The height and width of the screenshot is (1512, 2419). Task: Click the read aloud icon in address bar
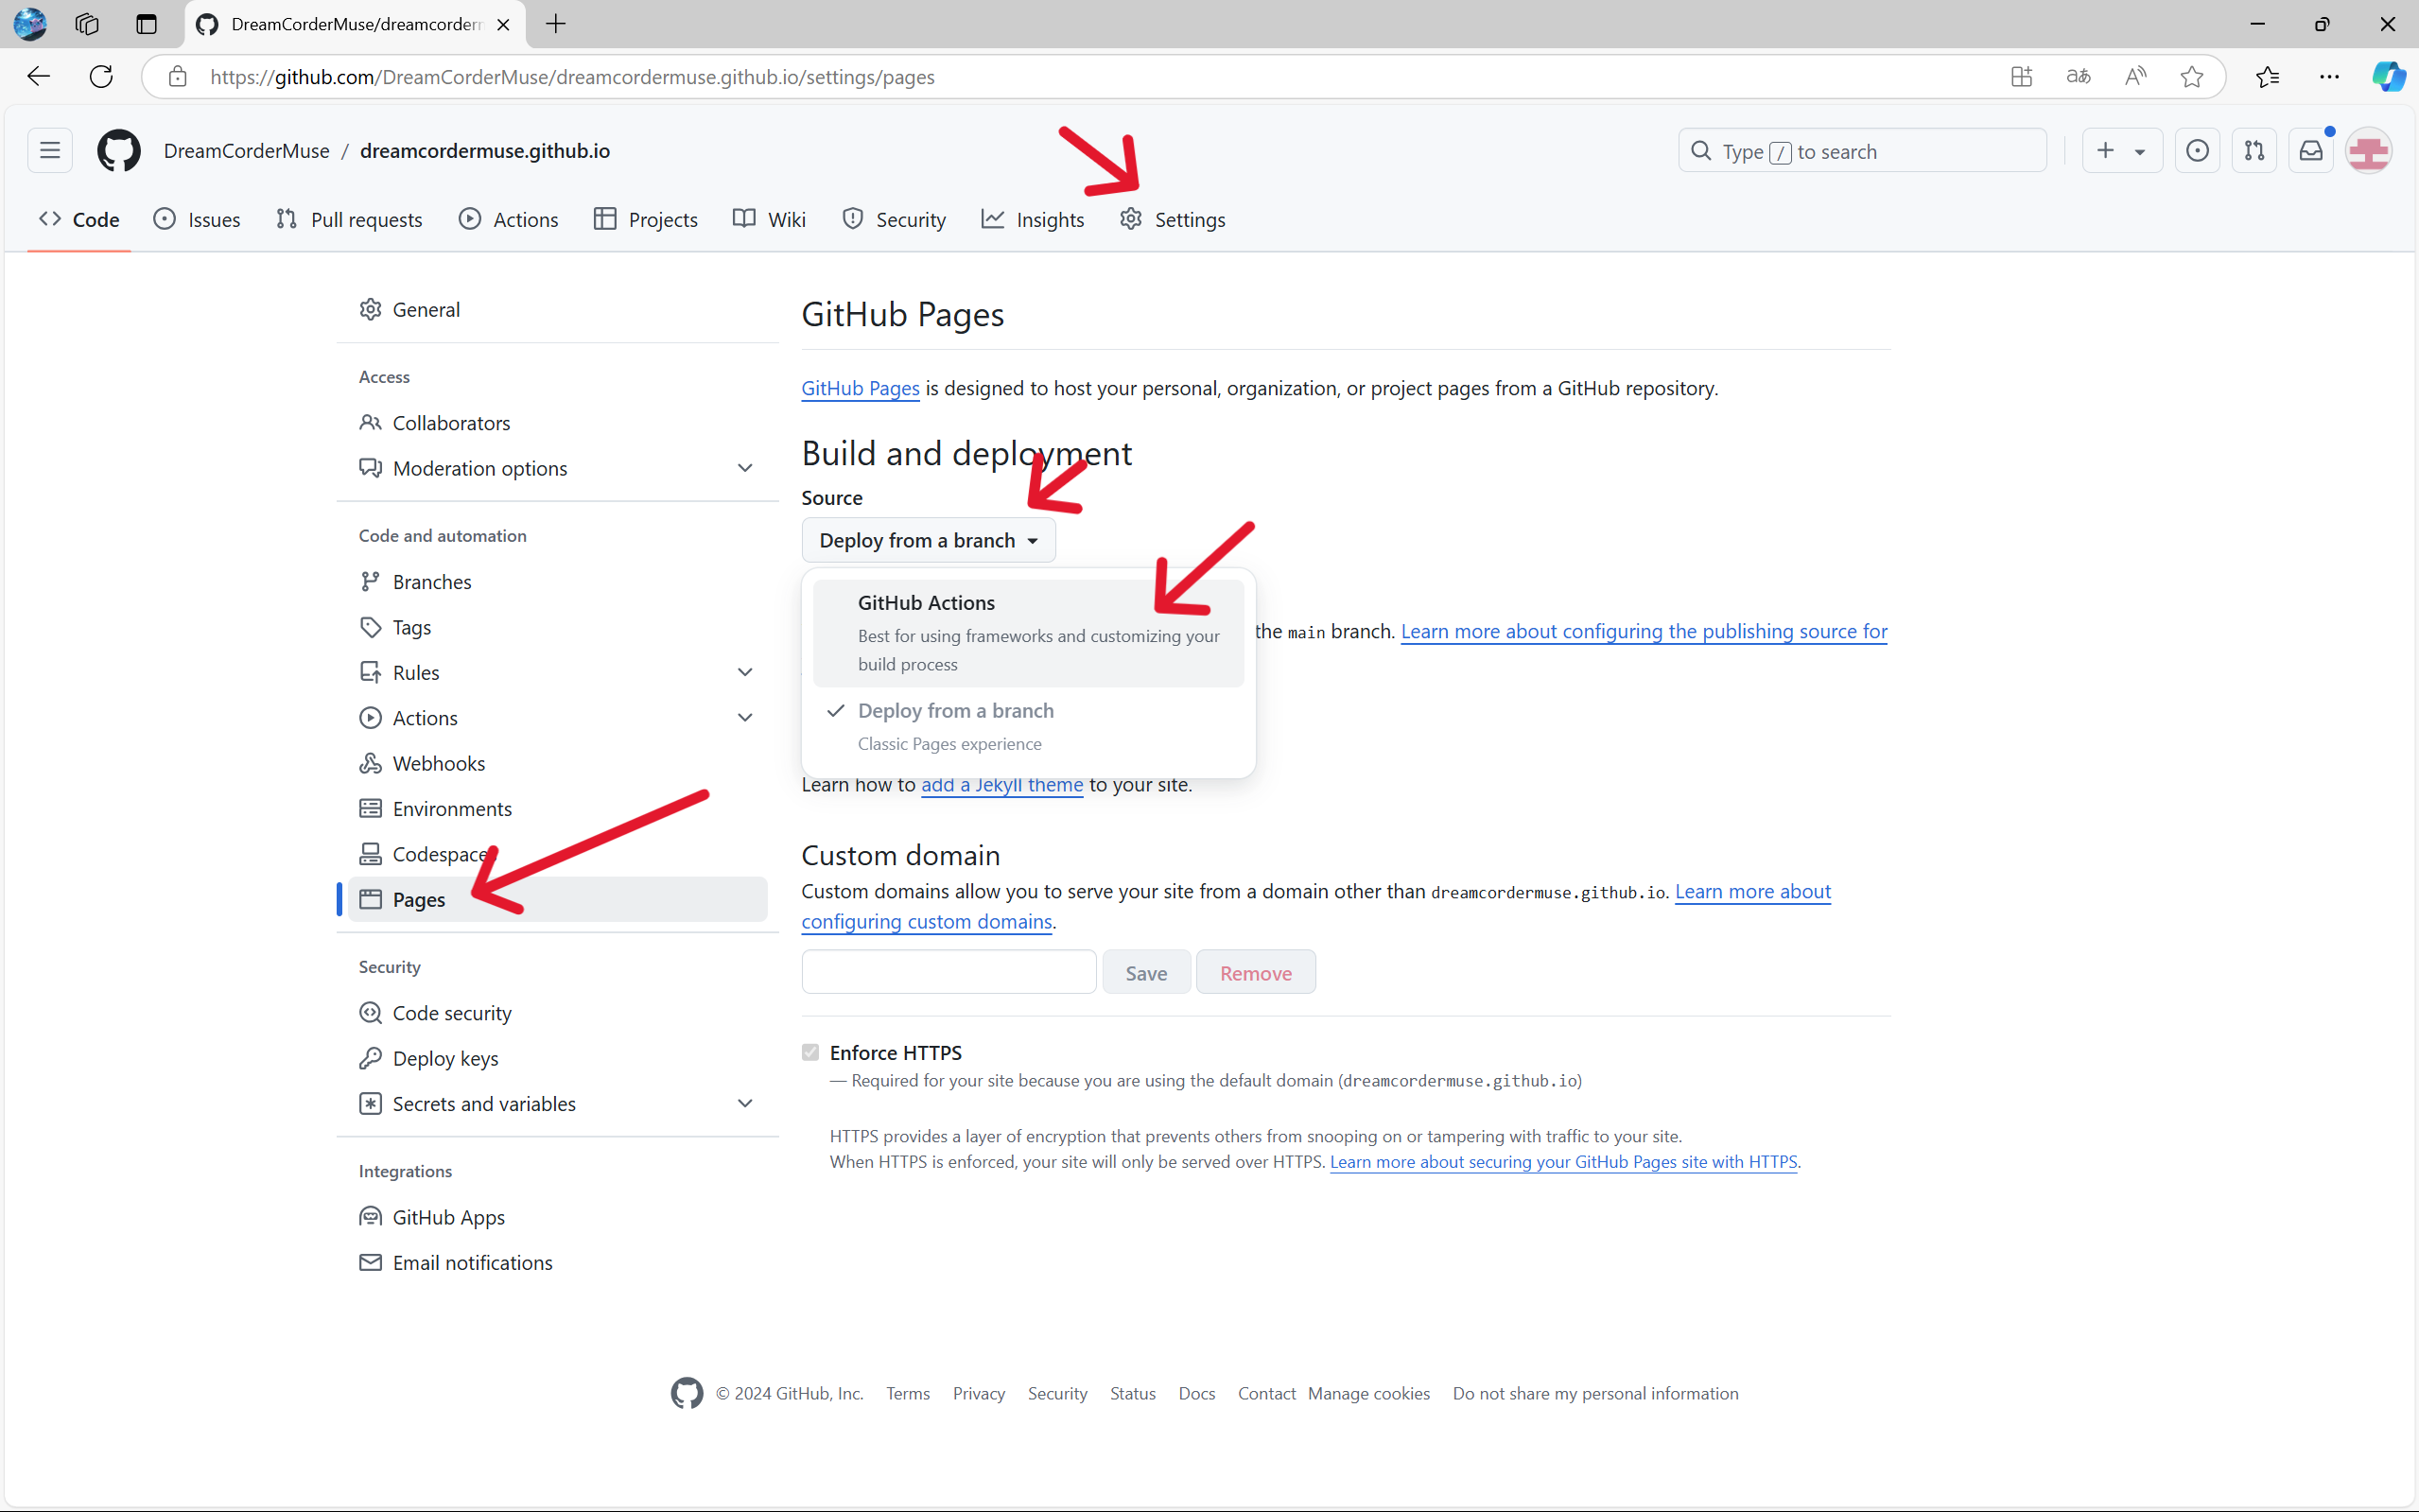click(2135, 77)
